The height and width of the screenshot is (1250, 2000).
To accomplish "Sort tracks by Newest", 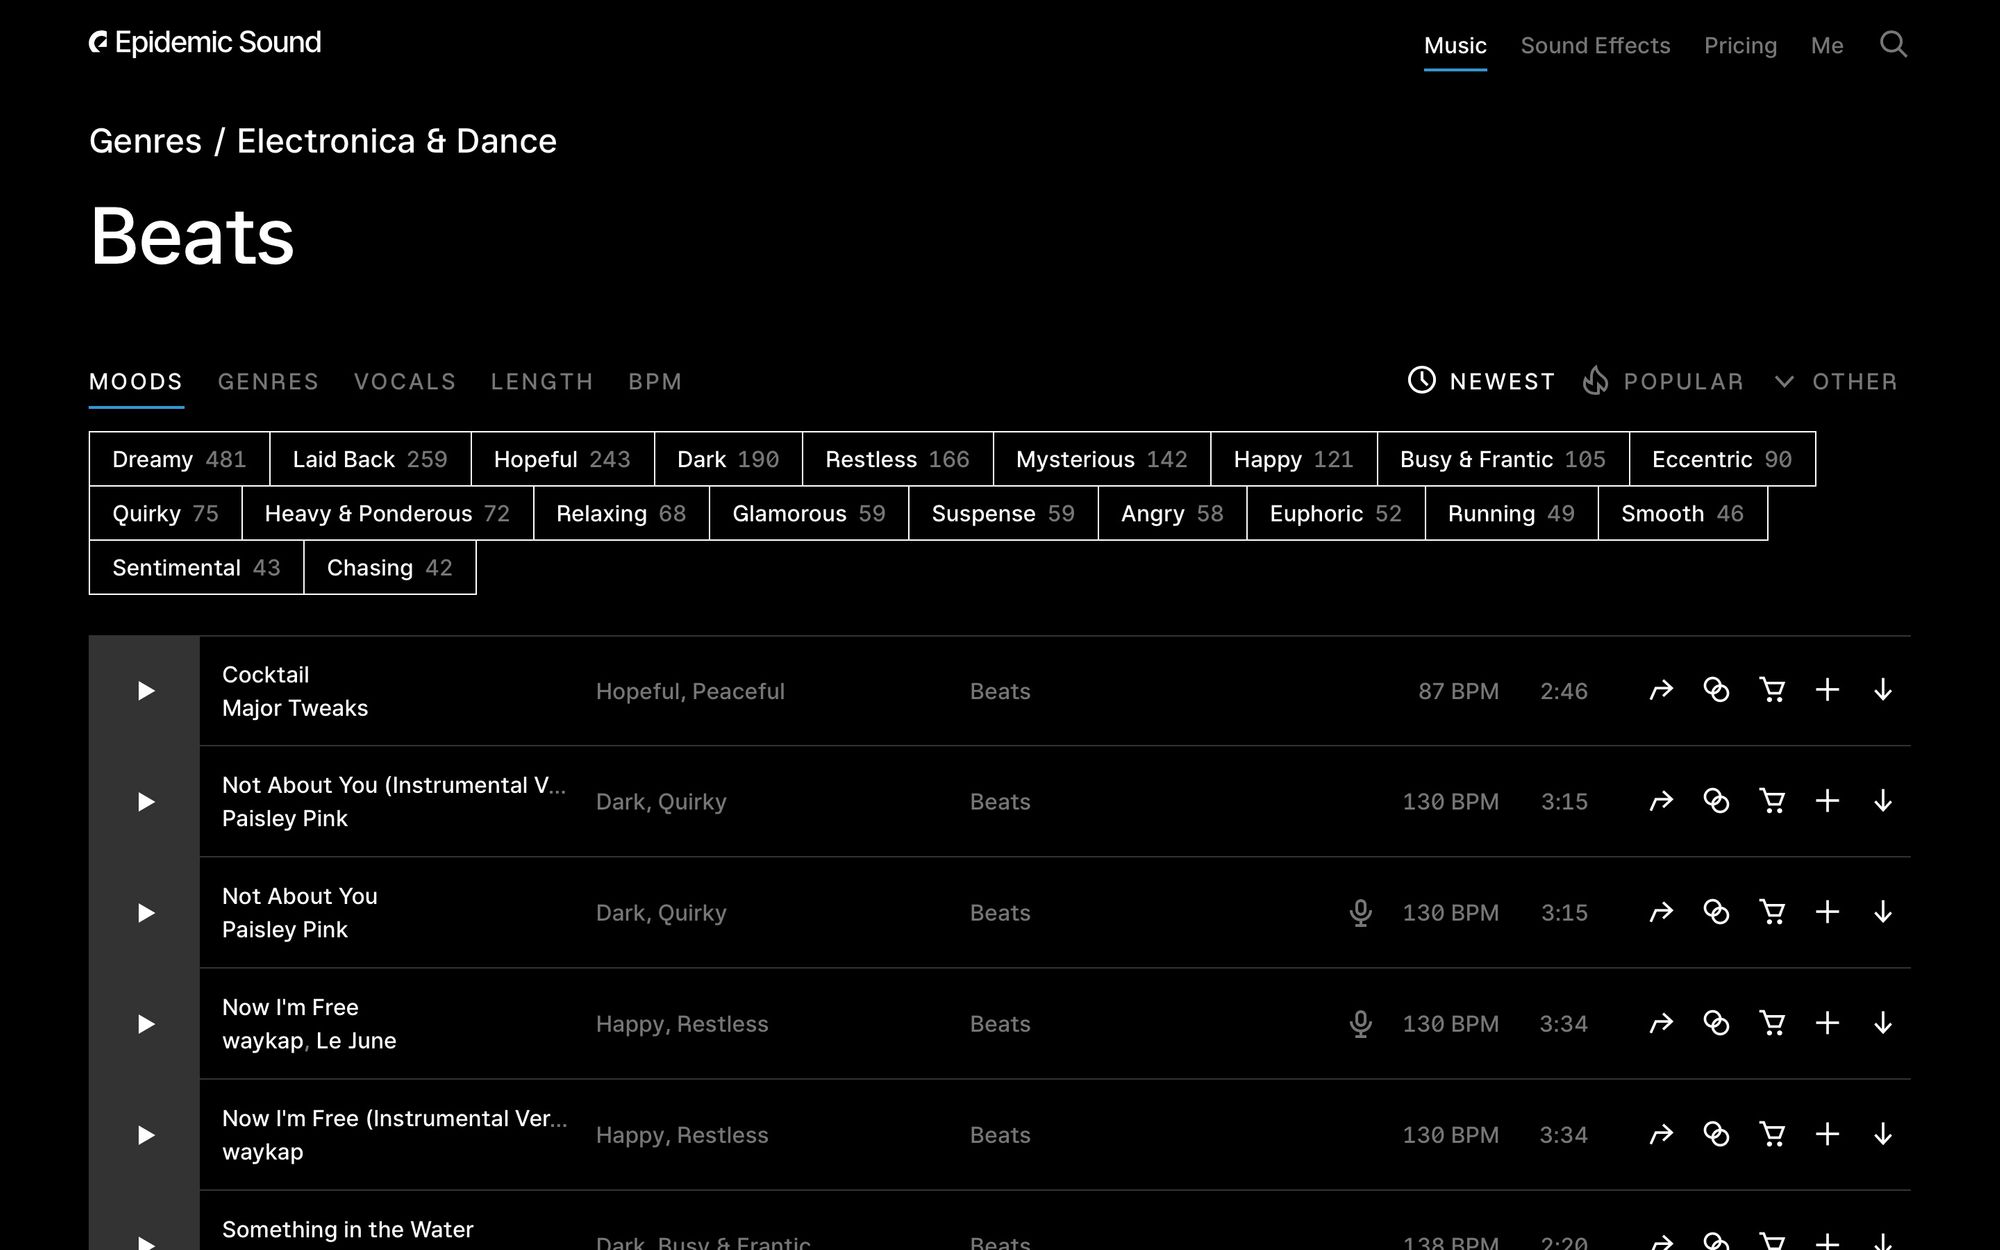I will coord(1481,381).
